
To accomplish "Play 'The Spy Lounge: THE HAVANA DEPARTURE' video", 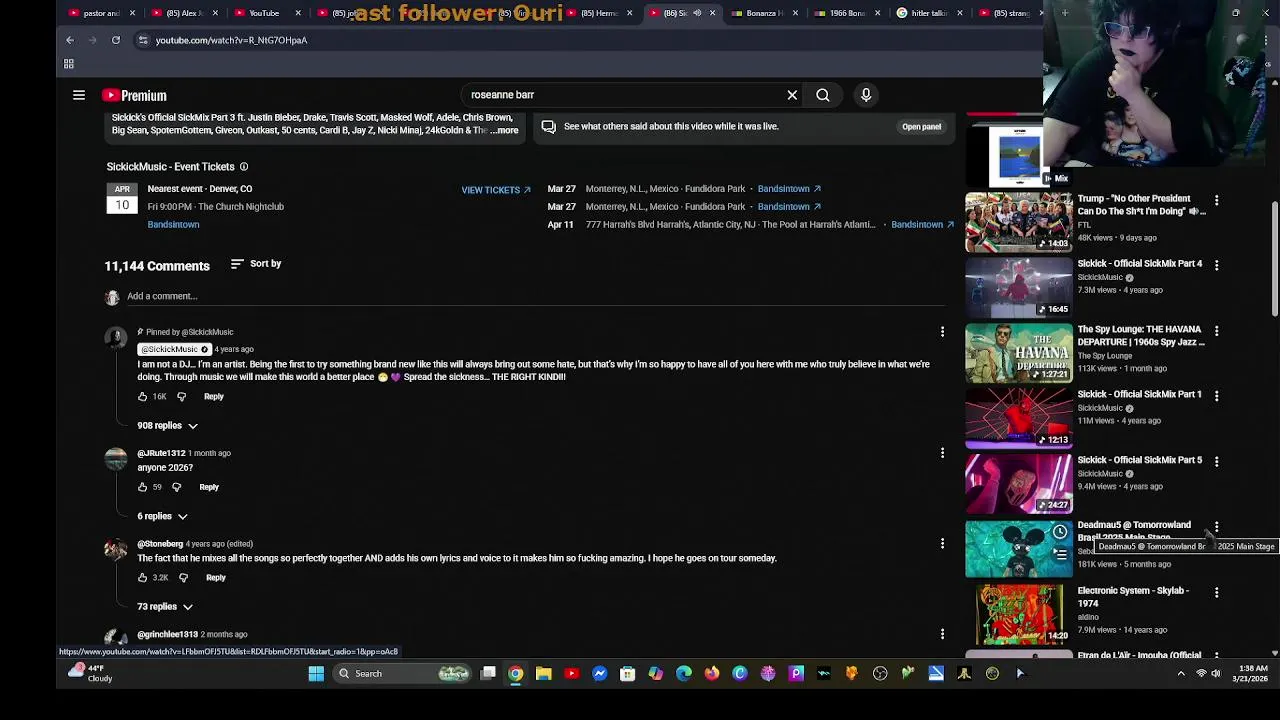I will [1018, 353].
